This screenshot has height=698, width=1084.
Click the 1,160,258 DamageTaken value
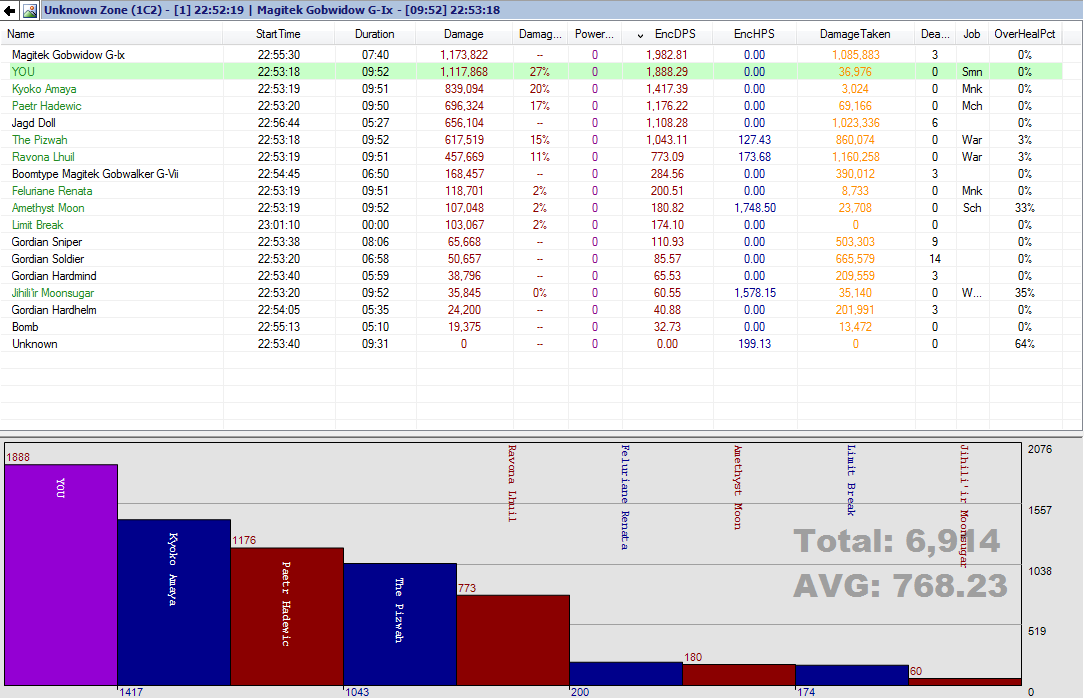point(856,157)
